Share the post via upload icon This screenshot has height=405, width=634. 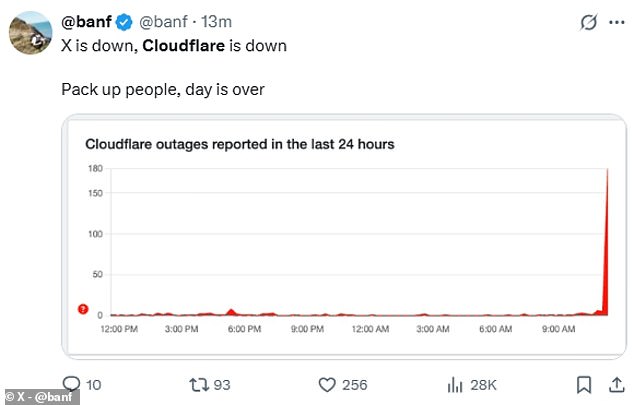(615, 384)
